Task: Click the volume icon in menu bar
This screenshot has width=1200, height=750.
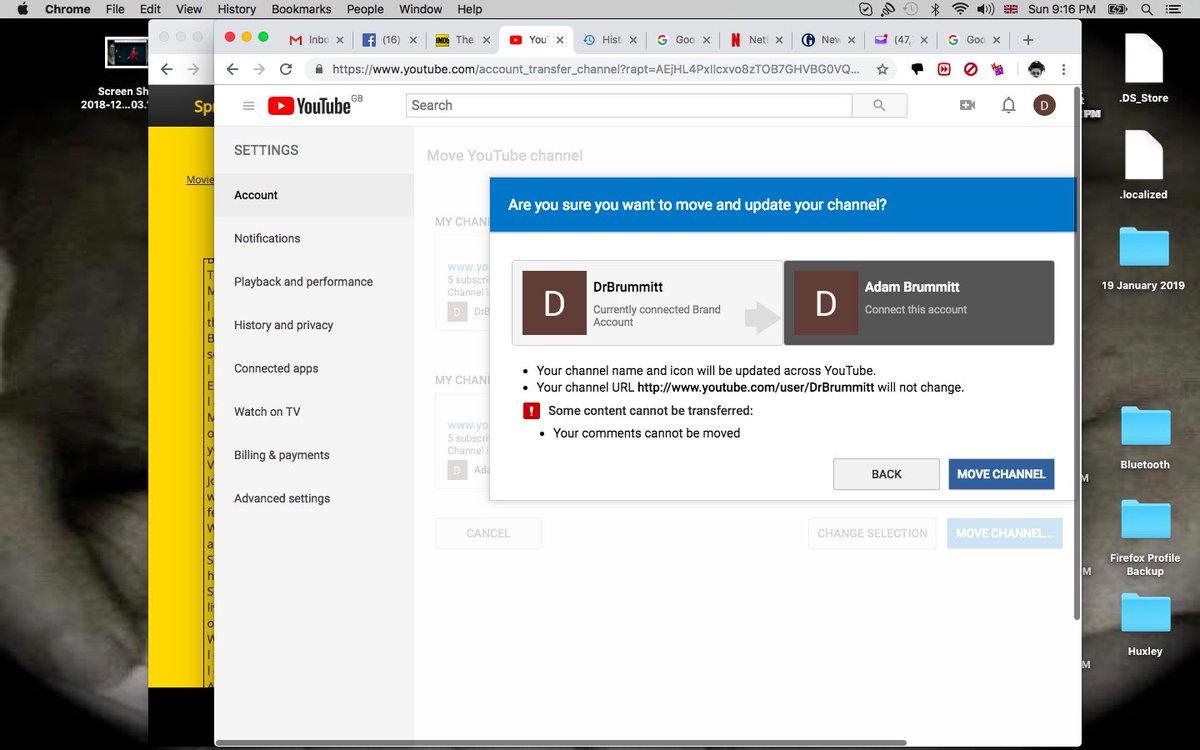Action: coord(986,9)
